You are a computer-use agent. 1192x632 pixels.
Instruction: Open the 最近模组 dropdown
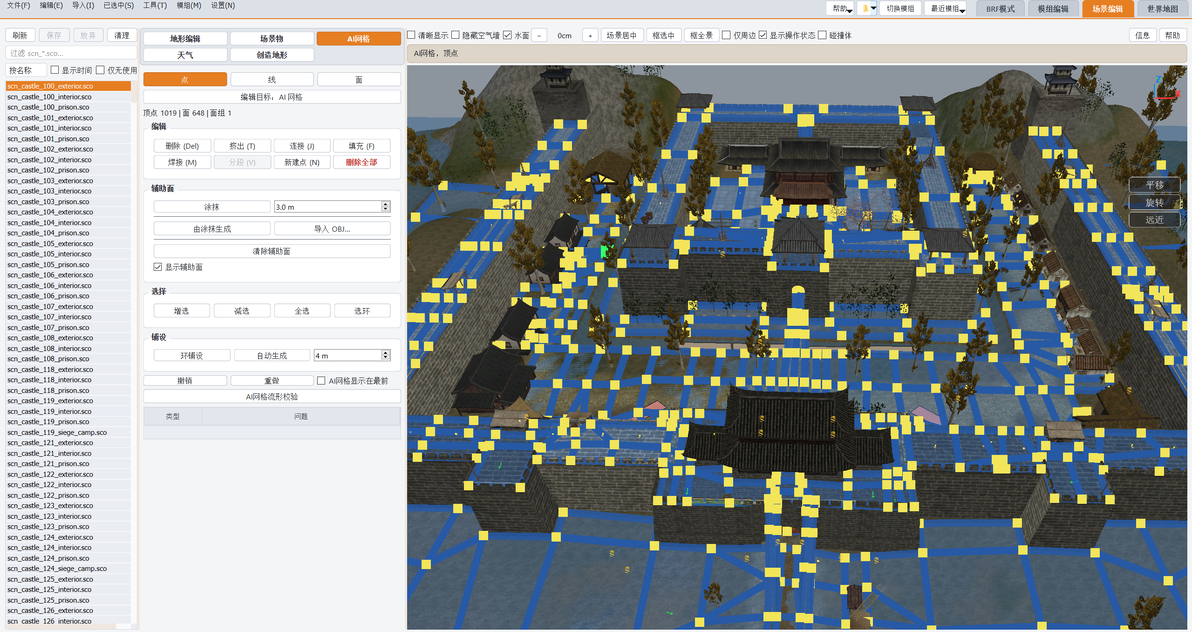click(946, 8)
